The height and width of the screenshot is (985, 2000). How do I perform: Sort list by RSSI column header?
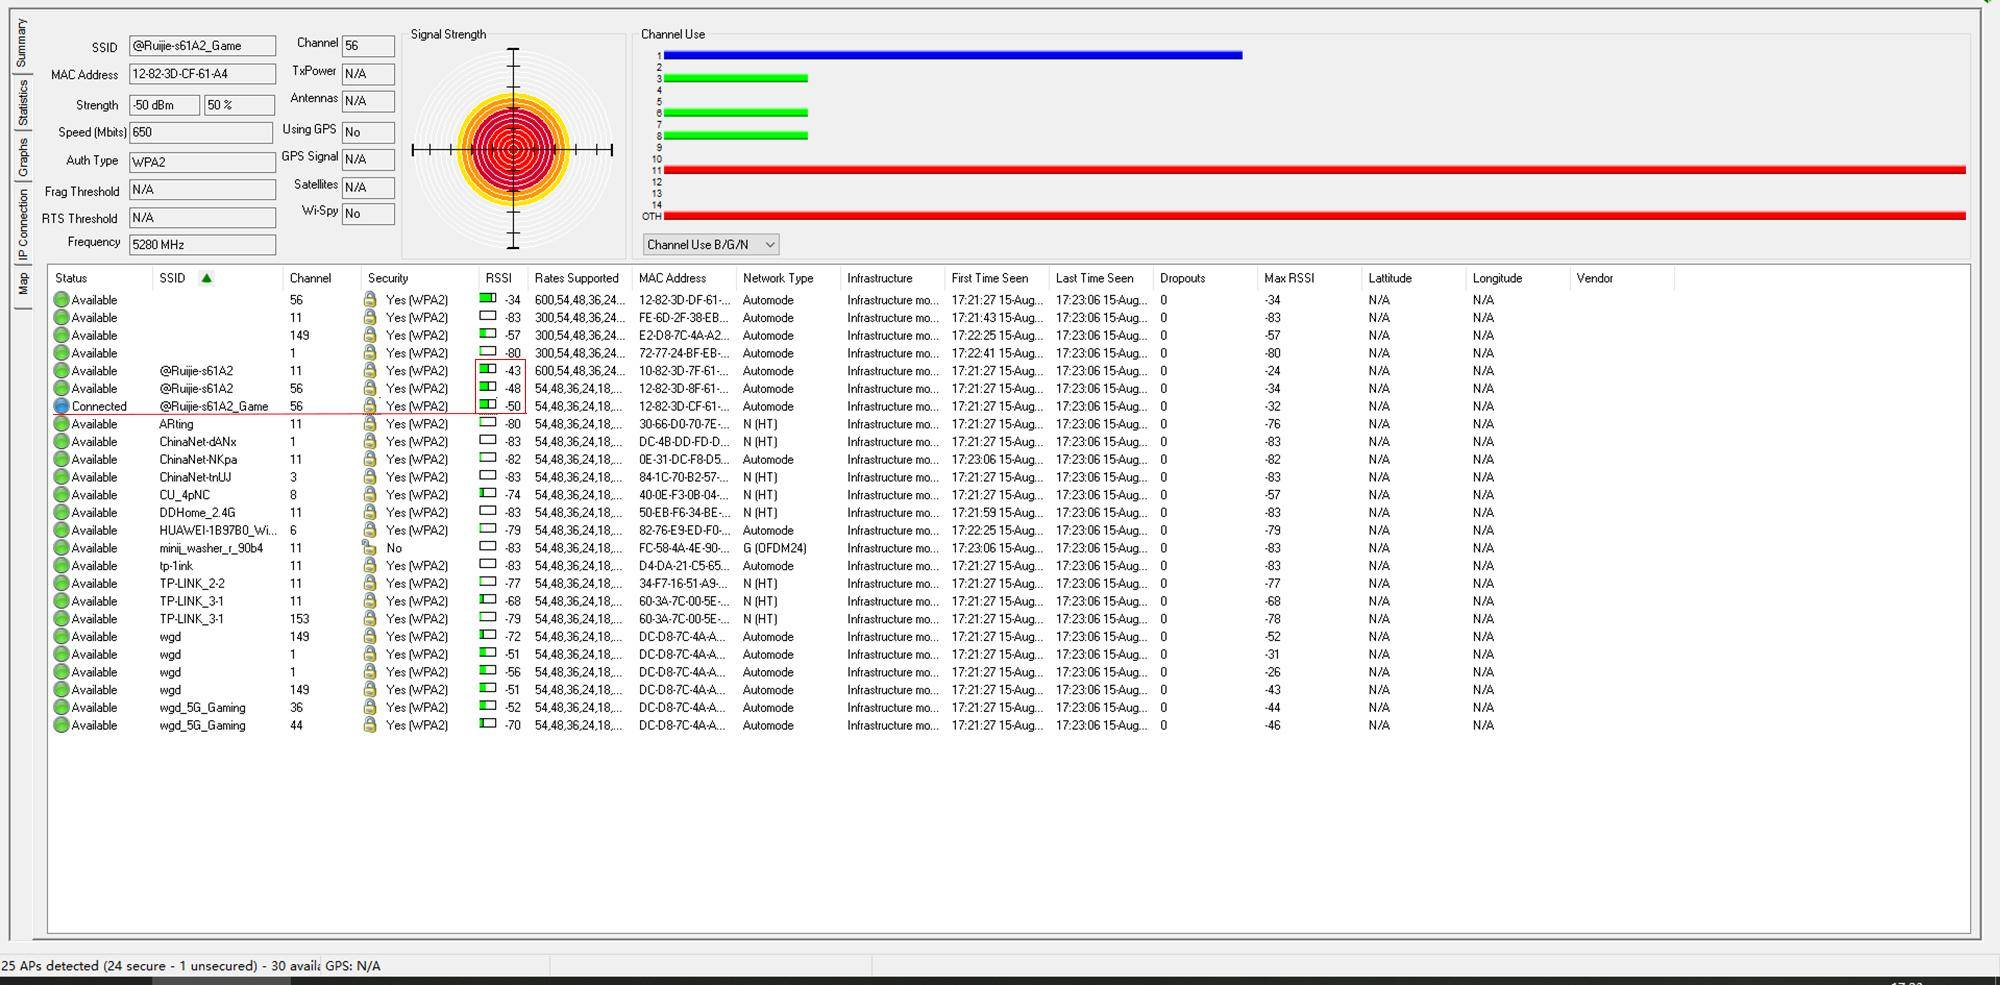pyautogui.click(x=498, y=278)
